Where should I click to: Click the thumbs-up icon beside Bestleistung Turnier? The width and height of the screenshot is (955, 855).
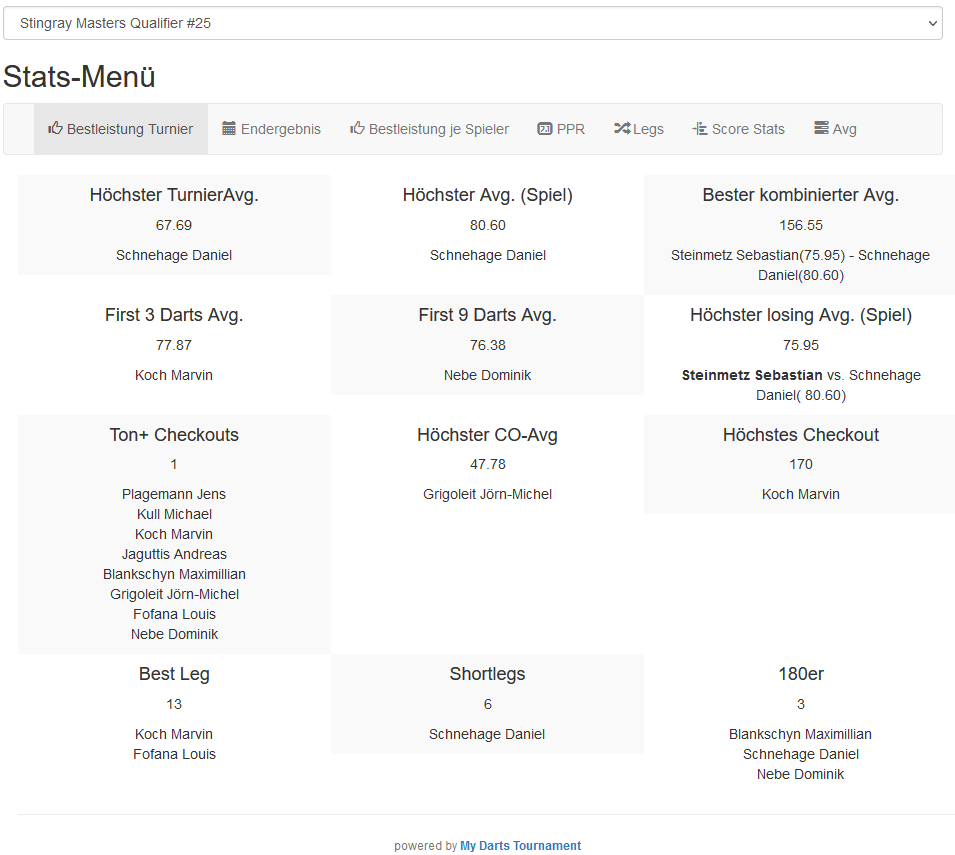(55, 129)
